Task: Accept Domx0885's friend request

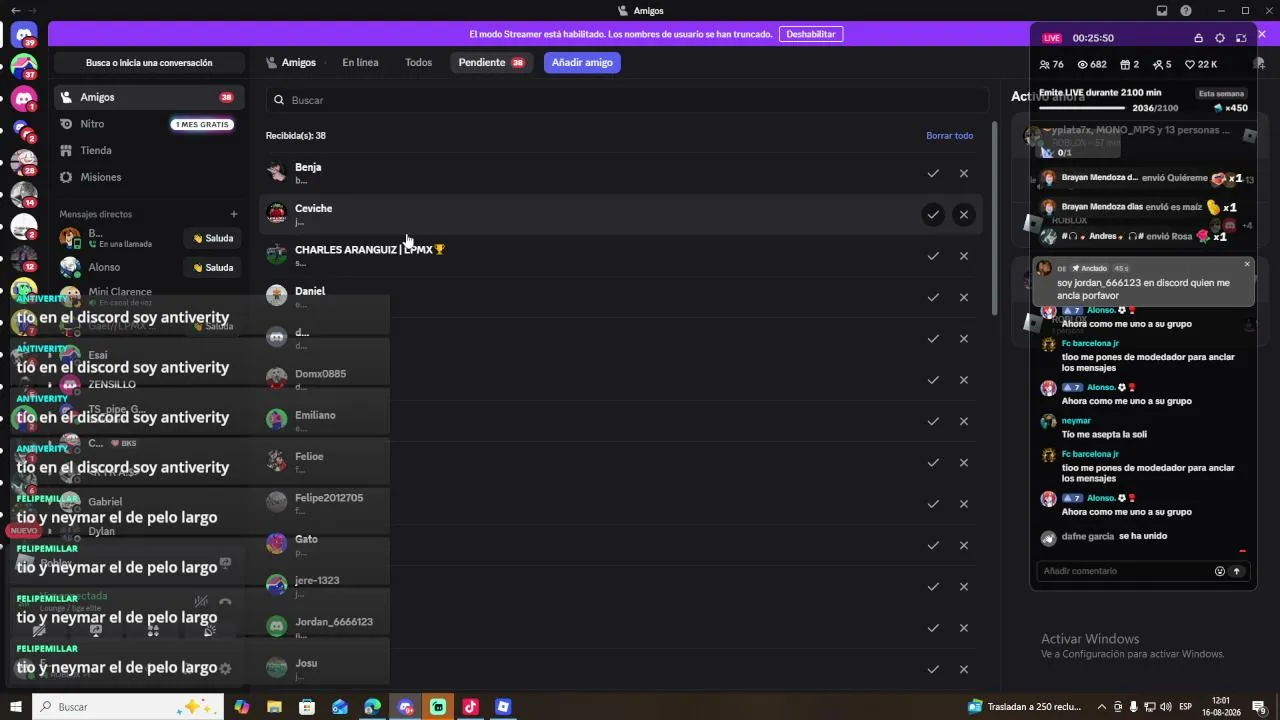Action: (x=933, y=380)
